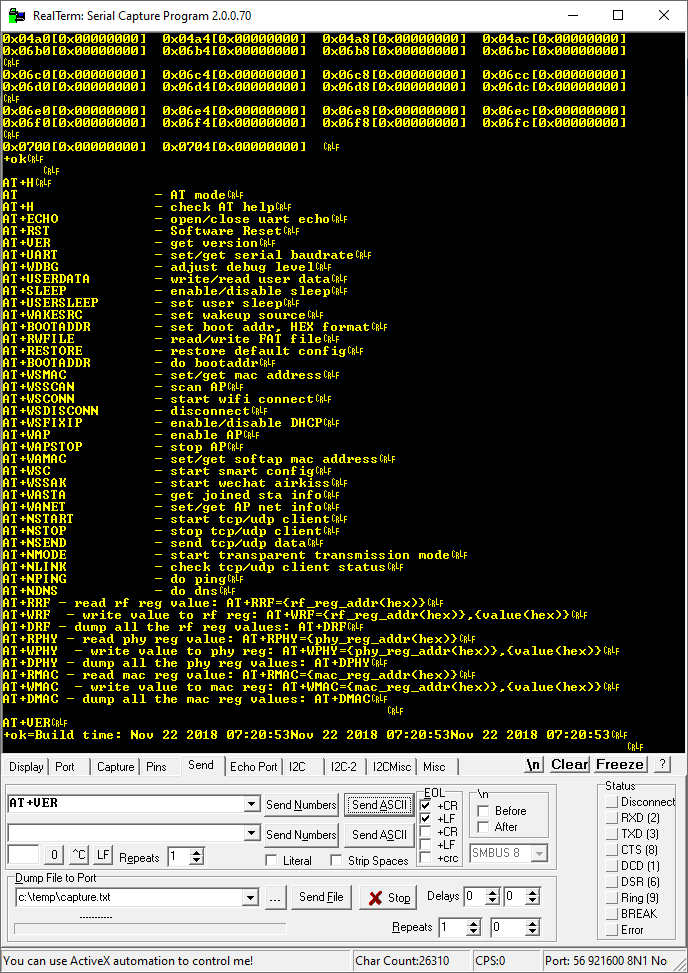Increase the lower Repeats spinner showing 1
Viewport: 688px width, 973px height.
473,924
